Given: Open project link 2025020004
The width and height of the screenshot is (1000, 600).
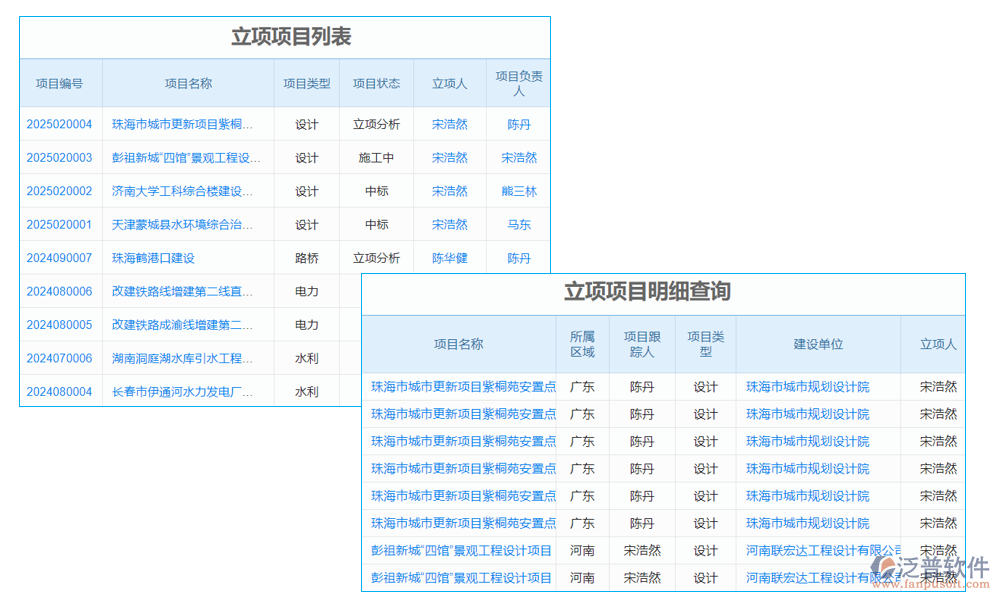Looking at the screenshot, I should click(61, 124).
